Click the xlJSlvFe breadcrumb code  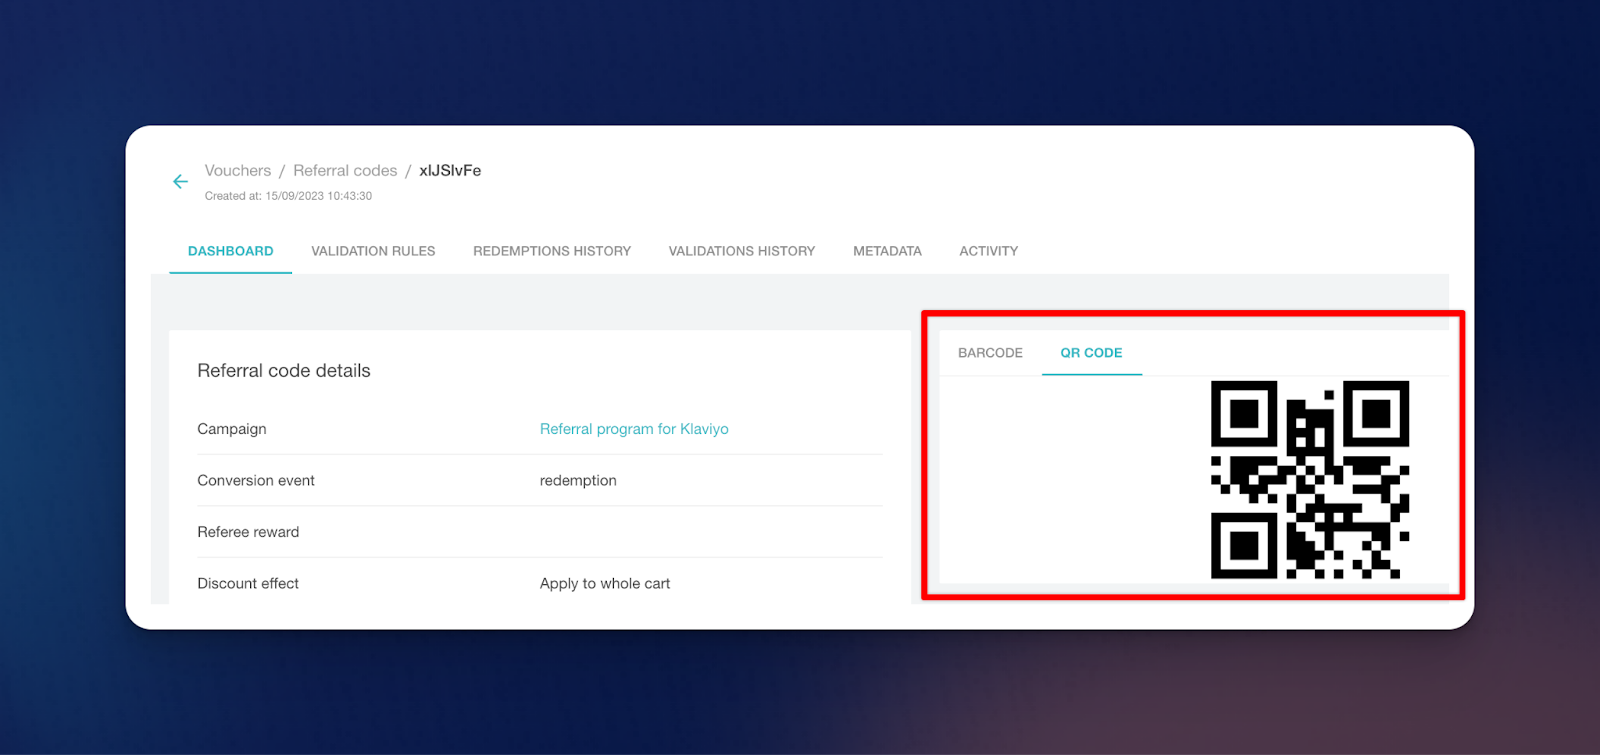[450, 171]
